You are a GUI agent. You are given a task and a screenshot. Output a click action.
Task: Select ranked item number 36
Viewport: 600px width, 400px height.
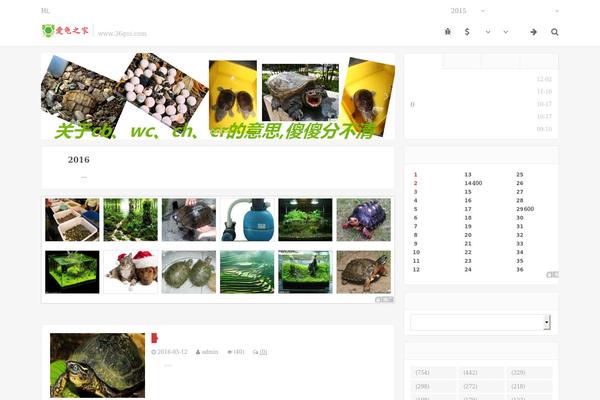pyautogui.click(x=520, y=269)
